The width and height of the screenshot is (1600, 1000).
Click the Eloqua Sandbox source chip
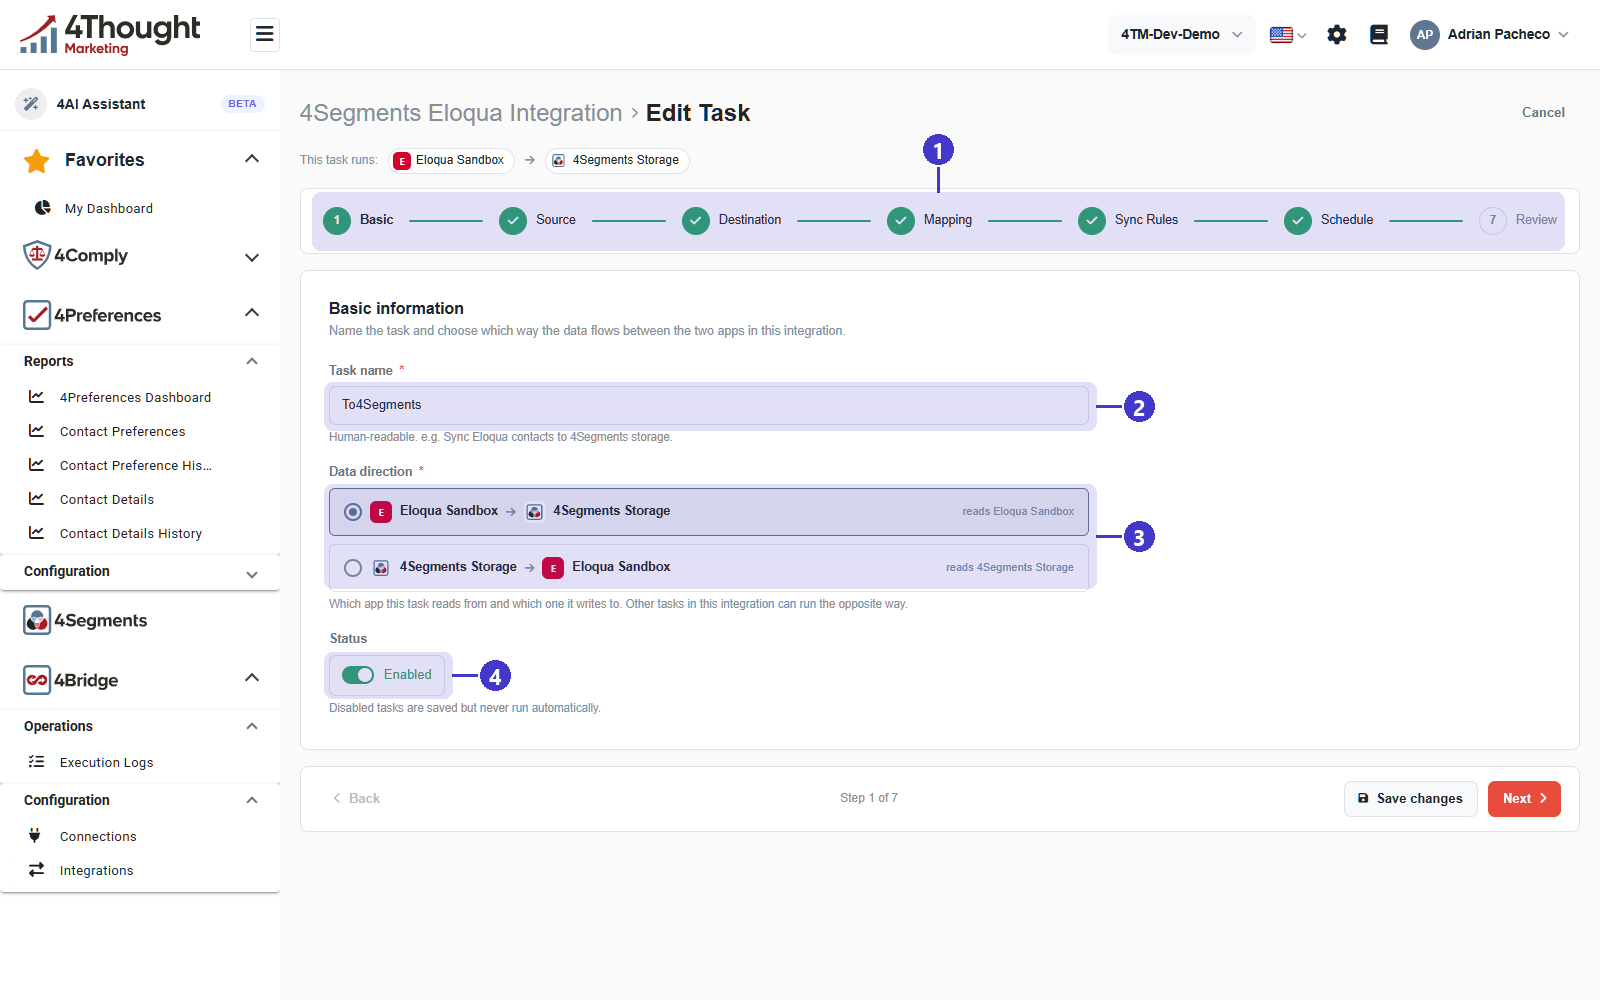click(452, 160)
